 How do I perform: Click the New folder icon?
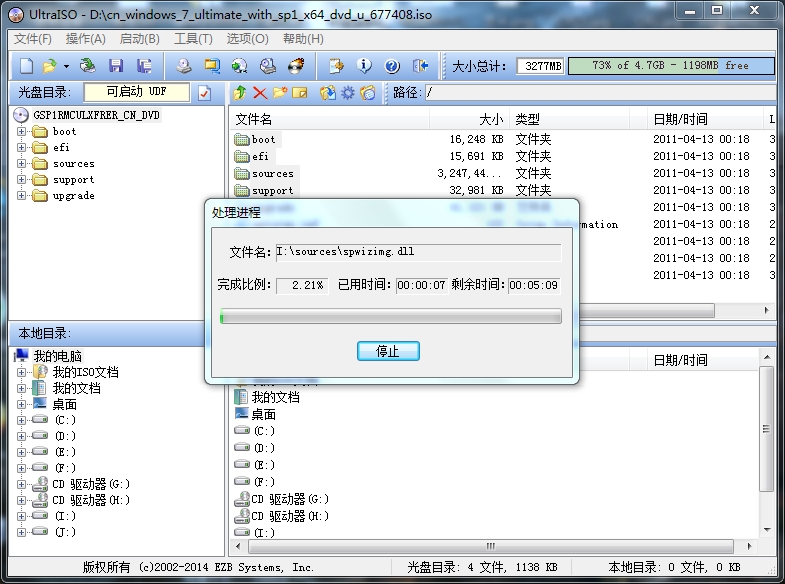(x=280, y=93)
